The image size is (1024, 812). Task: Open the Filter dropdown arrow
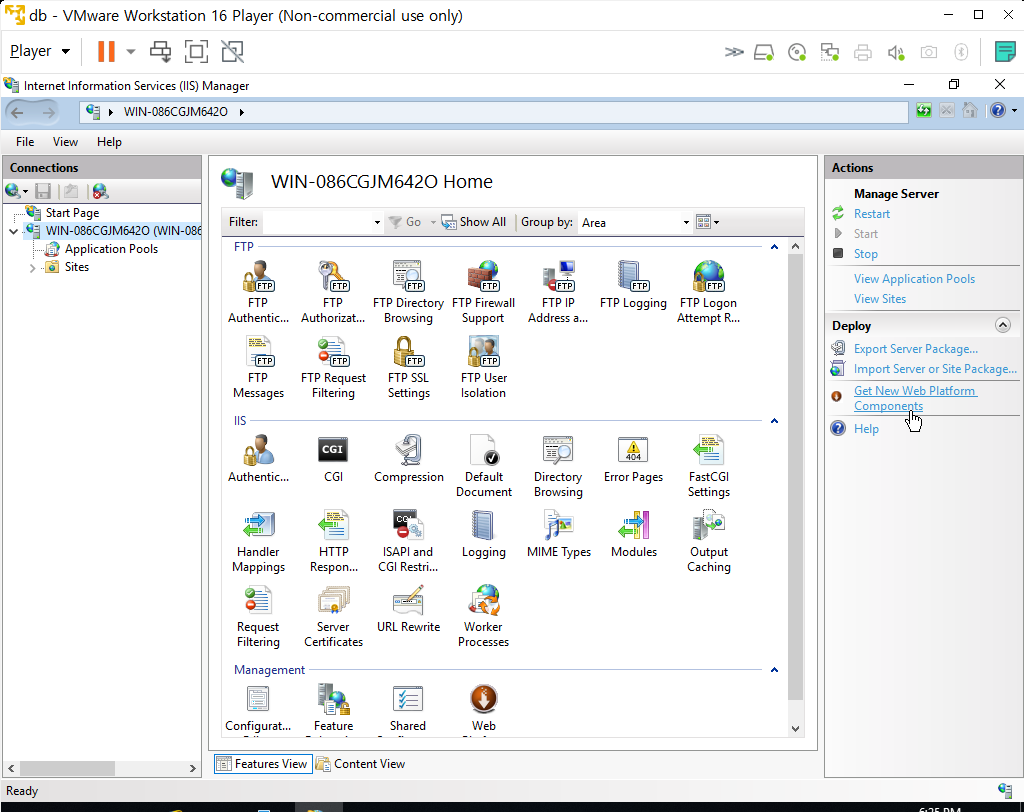pos(377,222)
